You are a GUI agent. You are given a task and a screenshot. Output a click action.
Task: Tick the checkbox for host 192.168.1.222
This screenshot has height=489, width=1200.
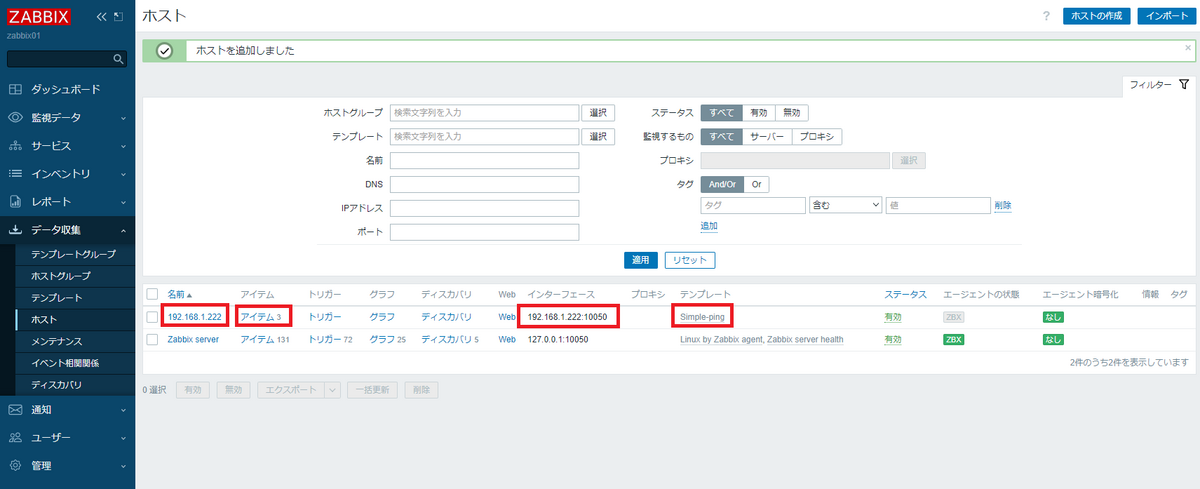(152, 316)
